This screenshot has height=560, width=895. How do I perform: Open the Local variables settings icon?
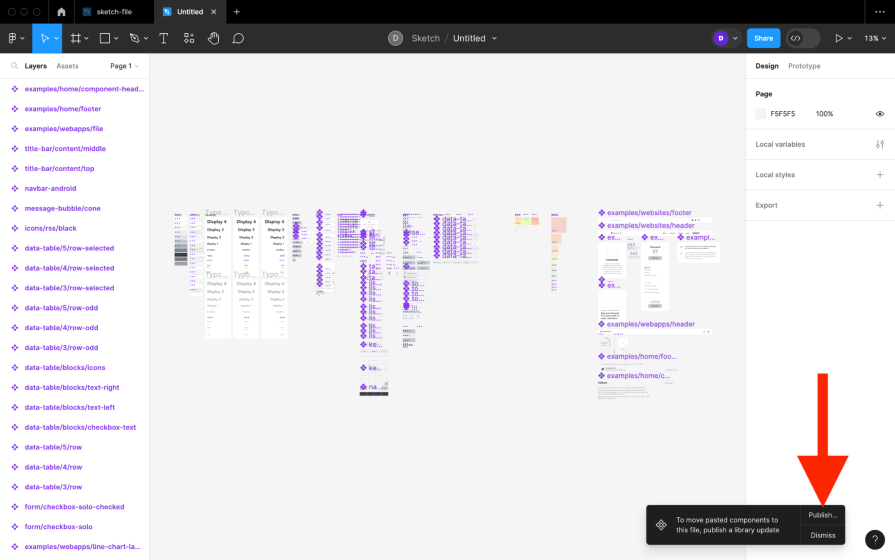click(x=880, y=144)
